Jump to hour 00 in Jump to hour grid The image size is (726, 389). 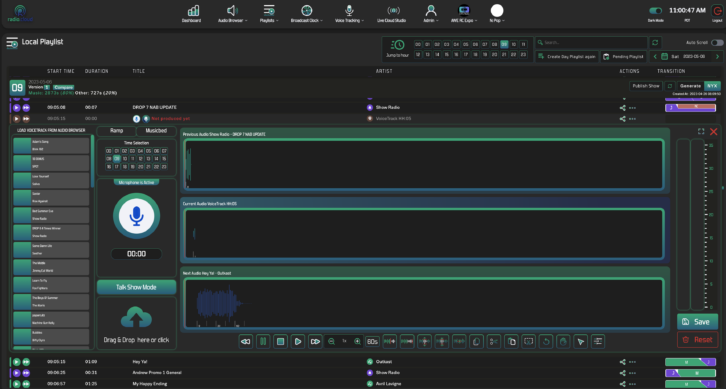click(x=418, y=44)
